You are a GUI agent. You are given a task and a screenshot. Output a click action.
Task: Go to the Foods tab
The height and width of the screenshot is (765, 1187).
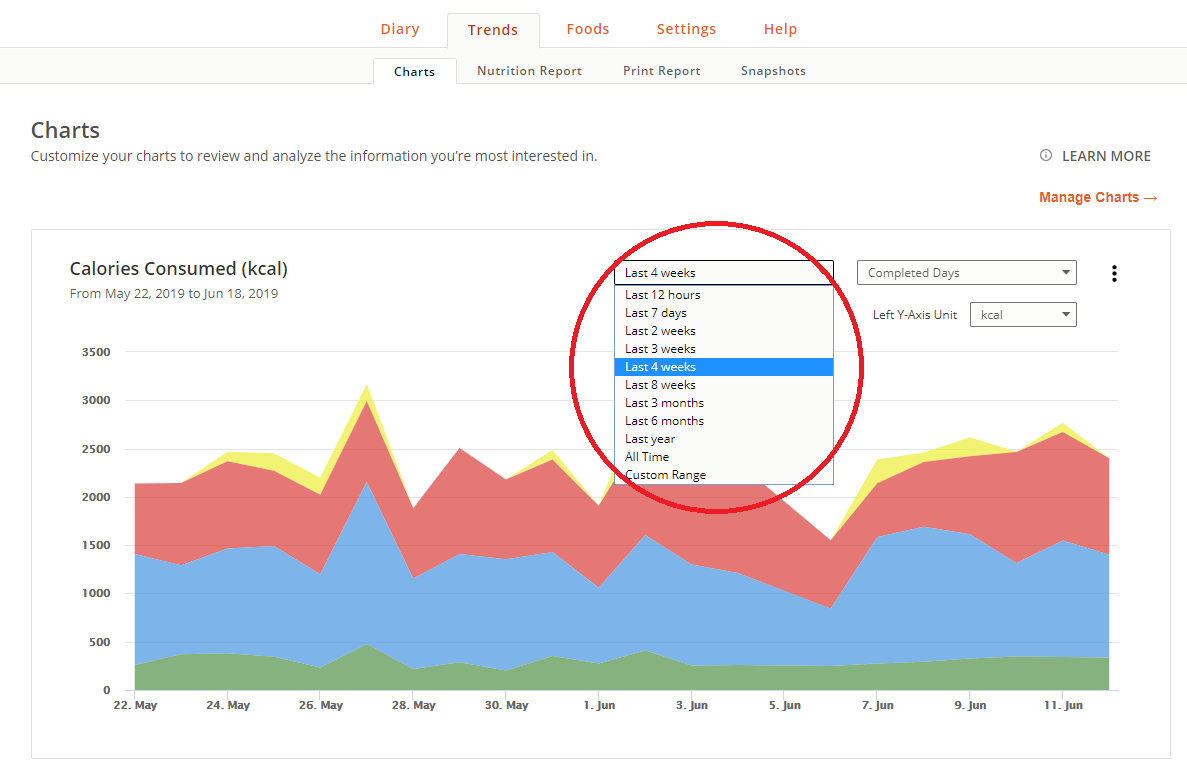(587, 29)
